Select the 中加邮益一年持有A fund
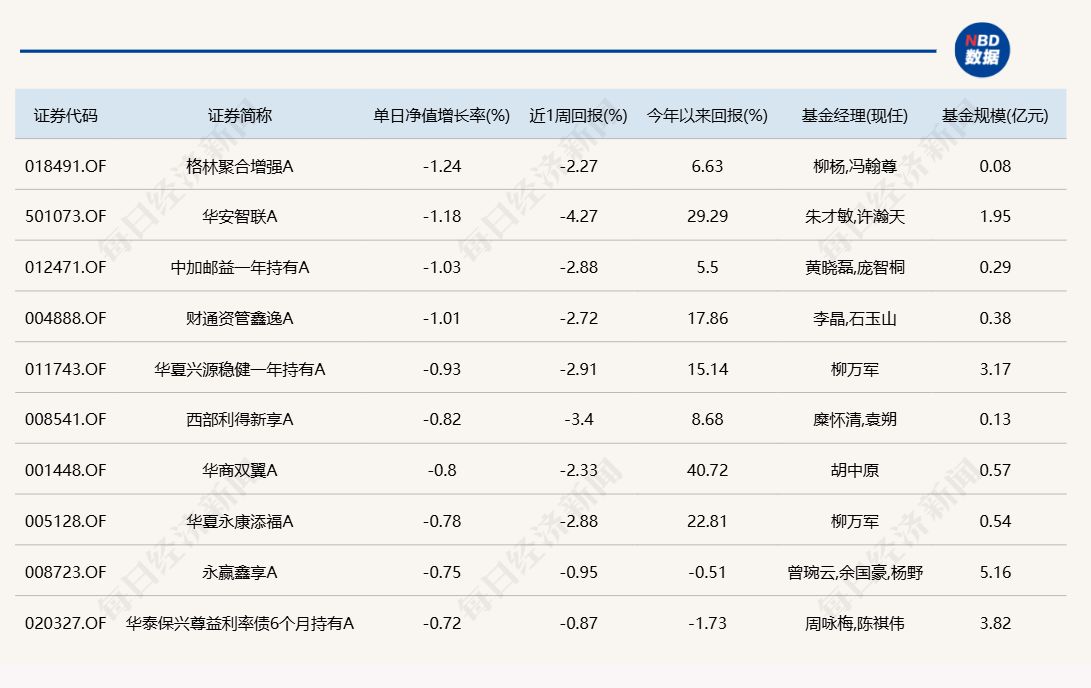 pos(240,268)
